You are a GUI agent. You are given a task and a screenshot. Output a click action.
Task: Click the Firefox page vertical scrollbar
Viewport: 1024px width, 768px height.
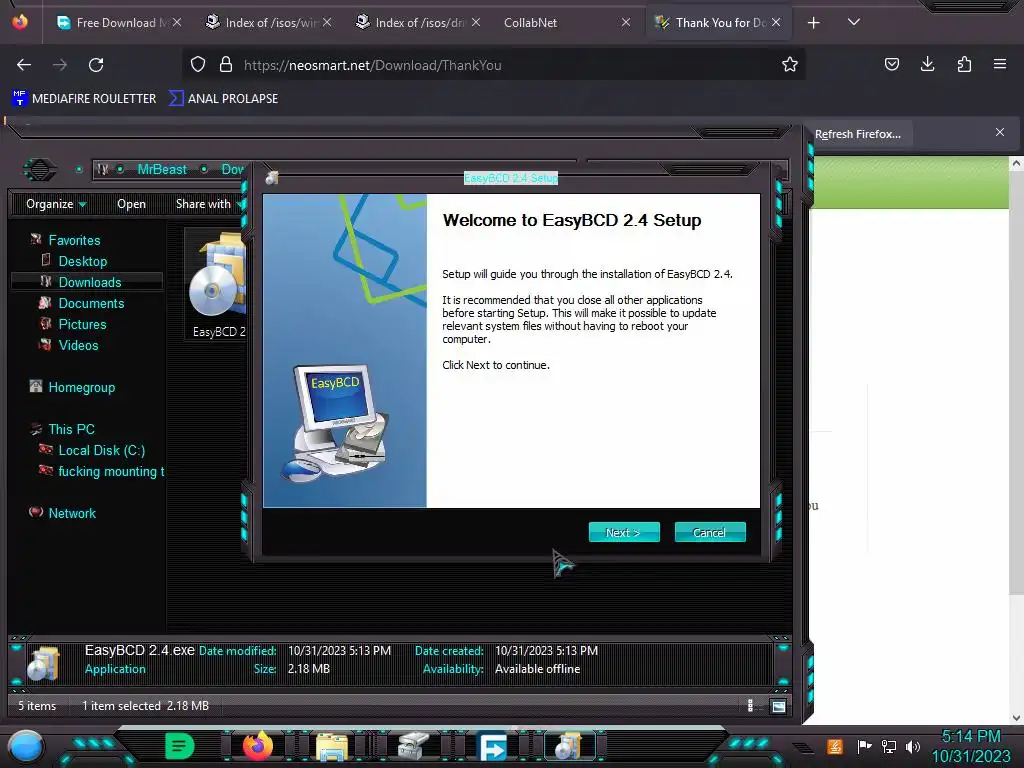coord(1016,441)
